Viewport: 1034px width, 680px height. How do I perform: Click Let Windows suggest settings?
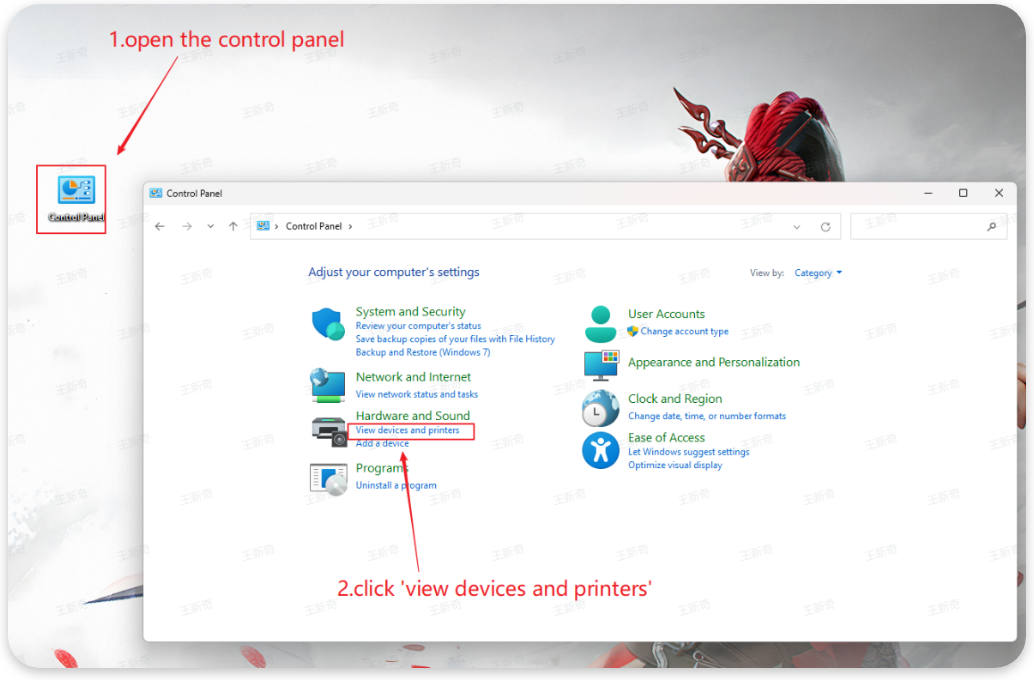[x=688, y=452]
